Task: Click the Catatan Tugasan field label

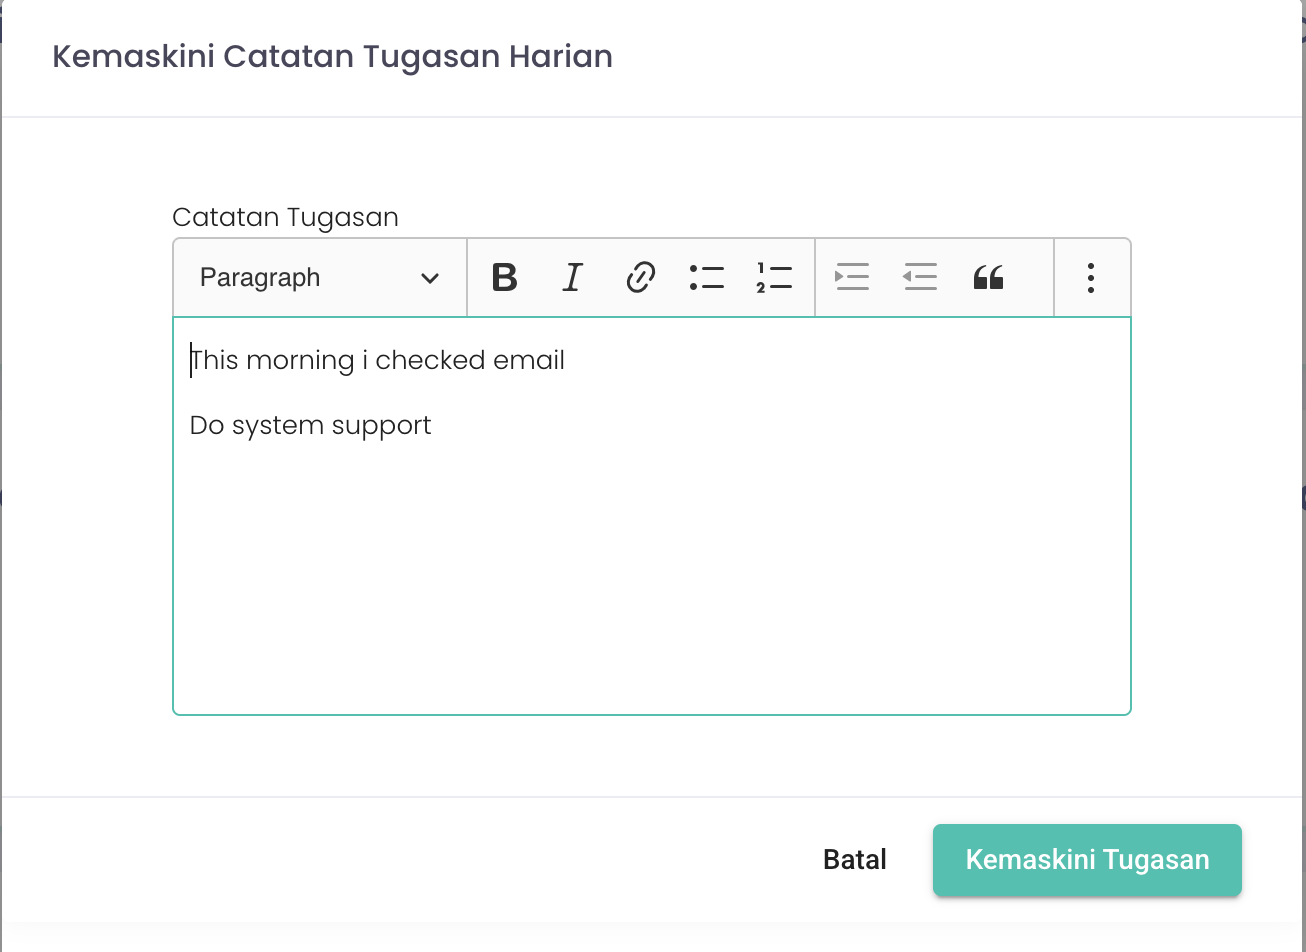Action: point(285,217)
